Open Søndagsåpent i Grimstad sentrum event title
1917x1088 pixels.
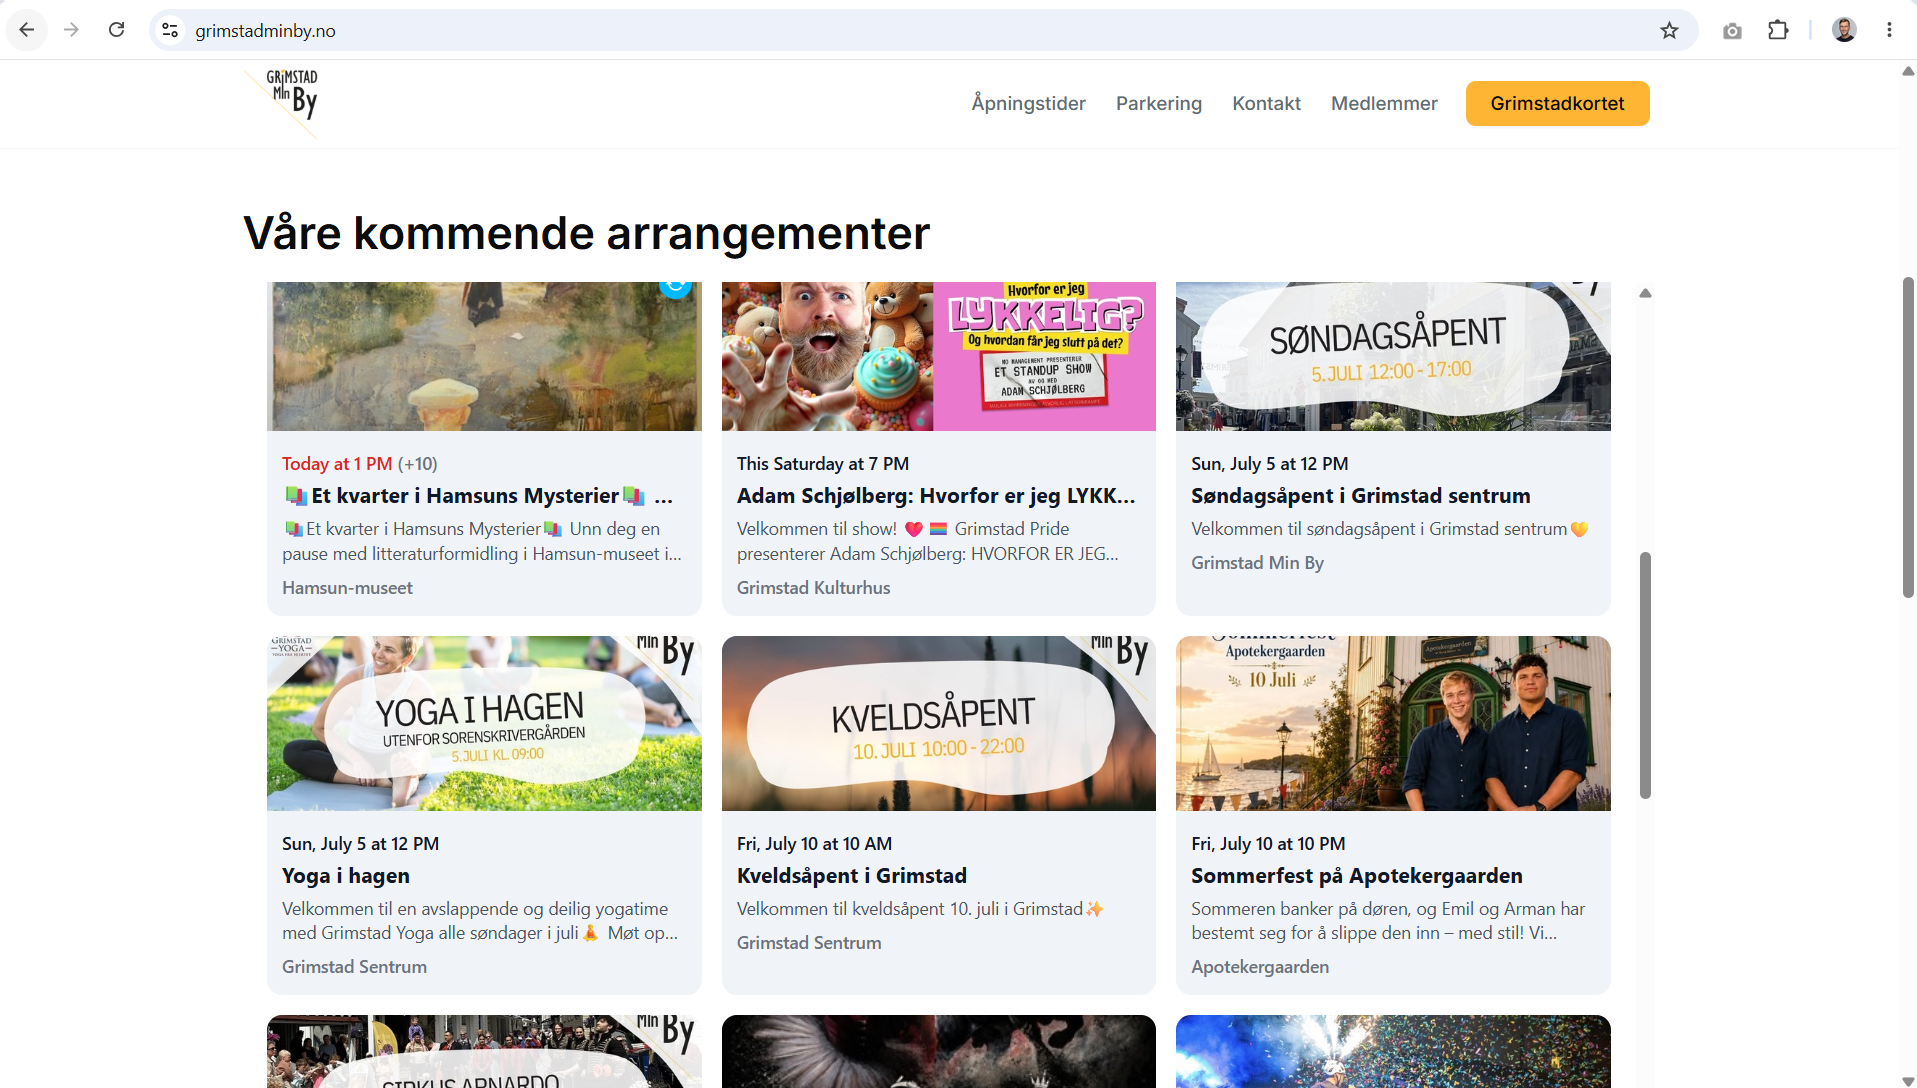(1360, 496)
